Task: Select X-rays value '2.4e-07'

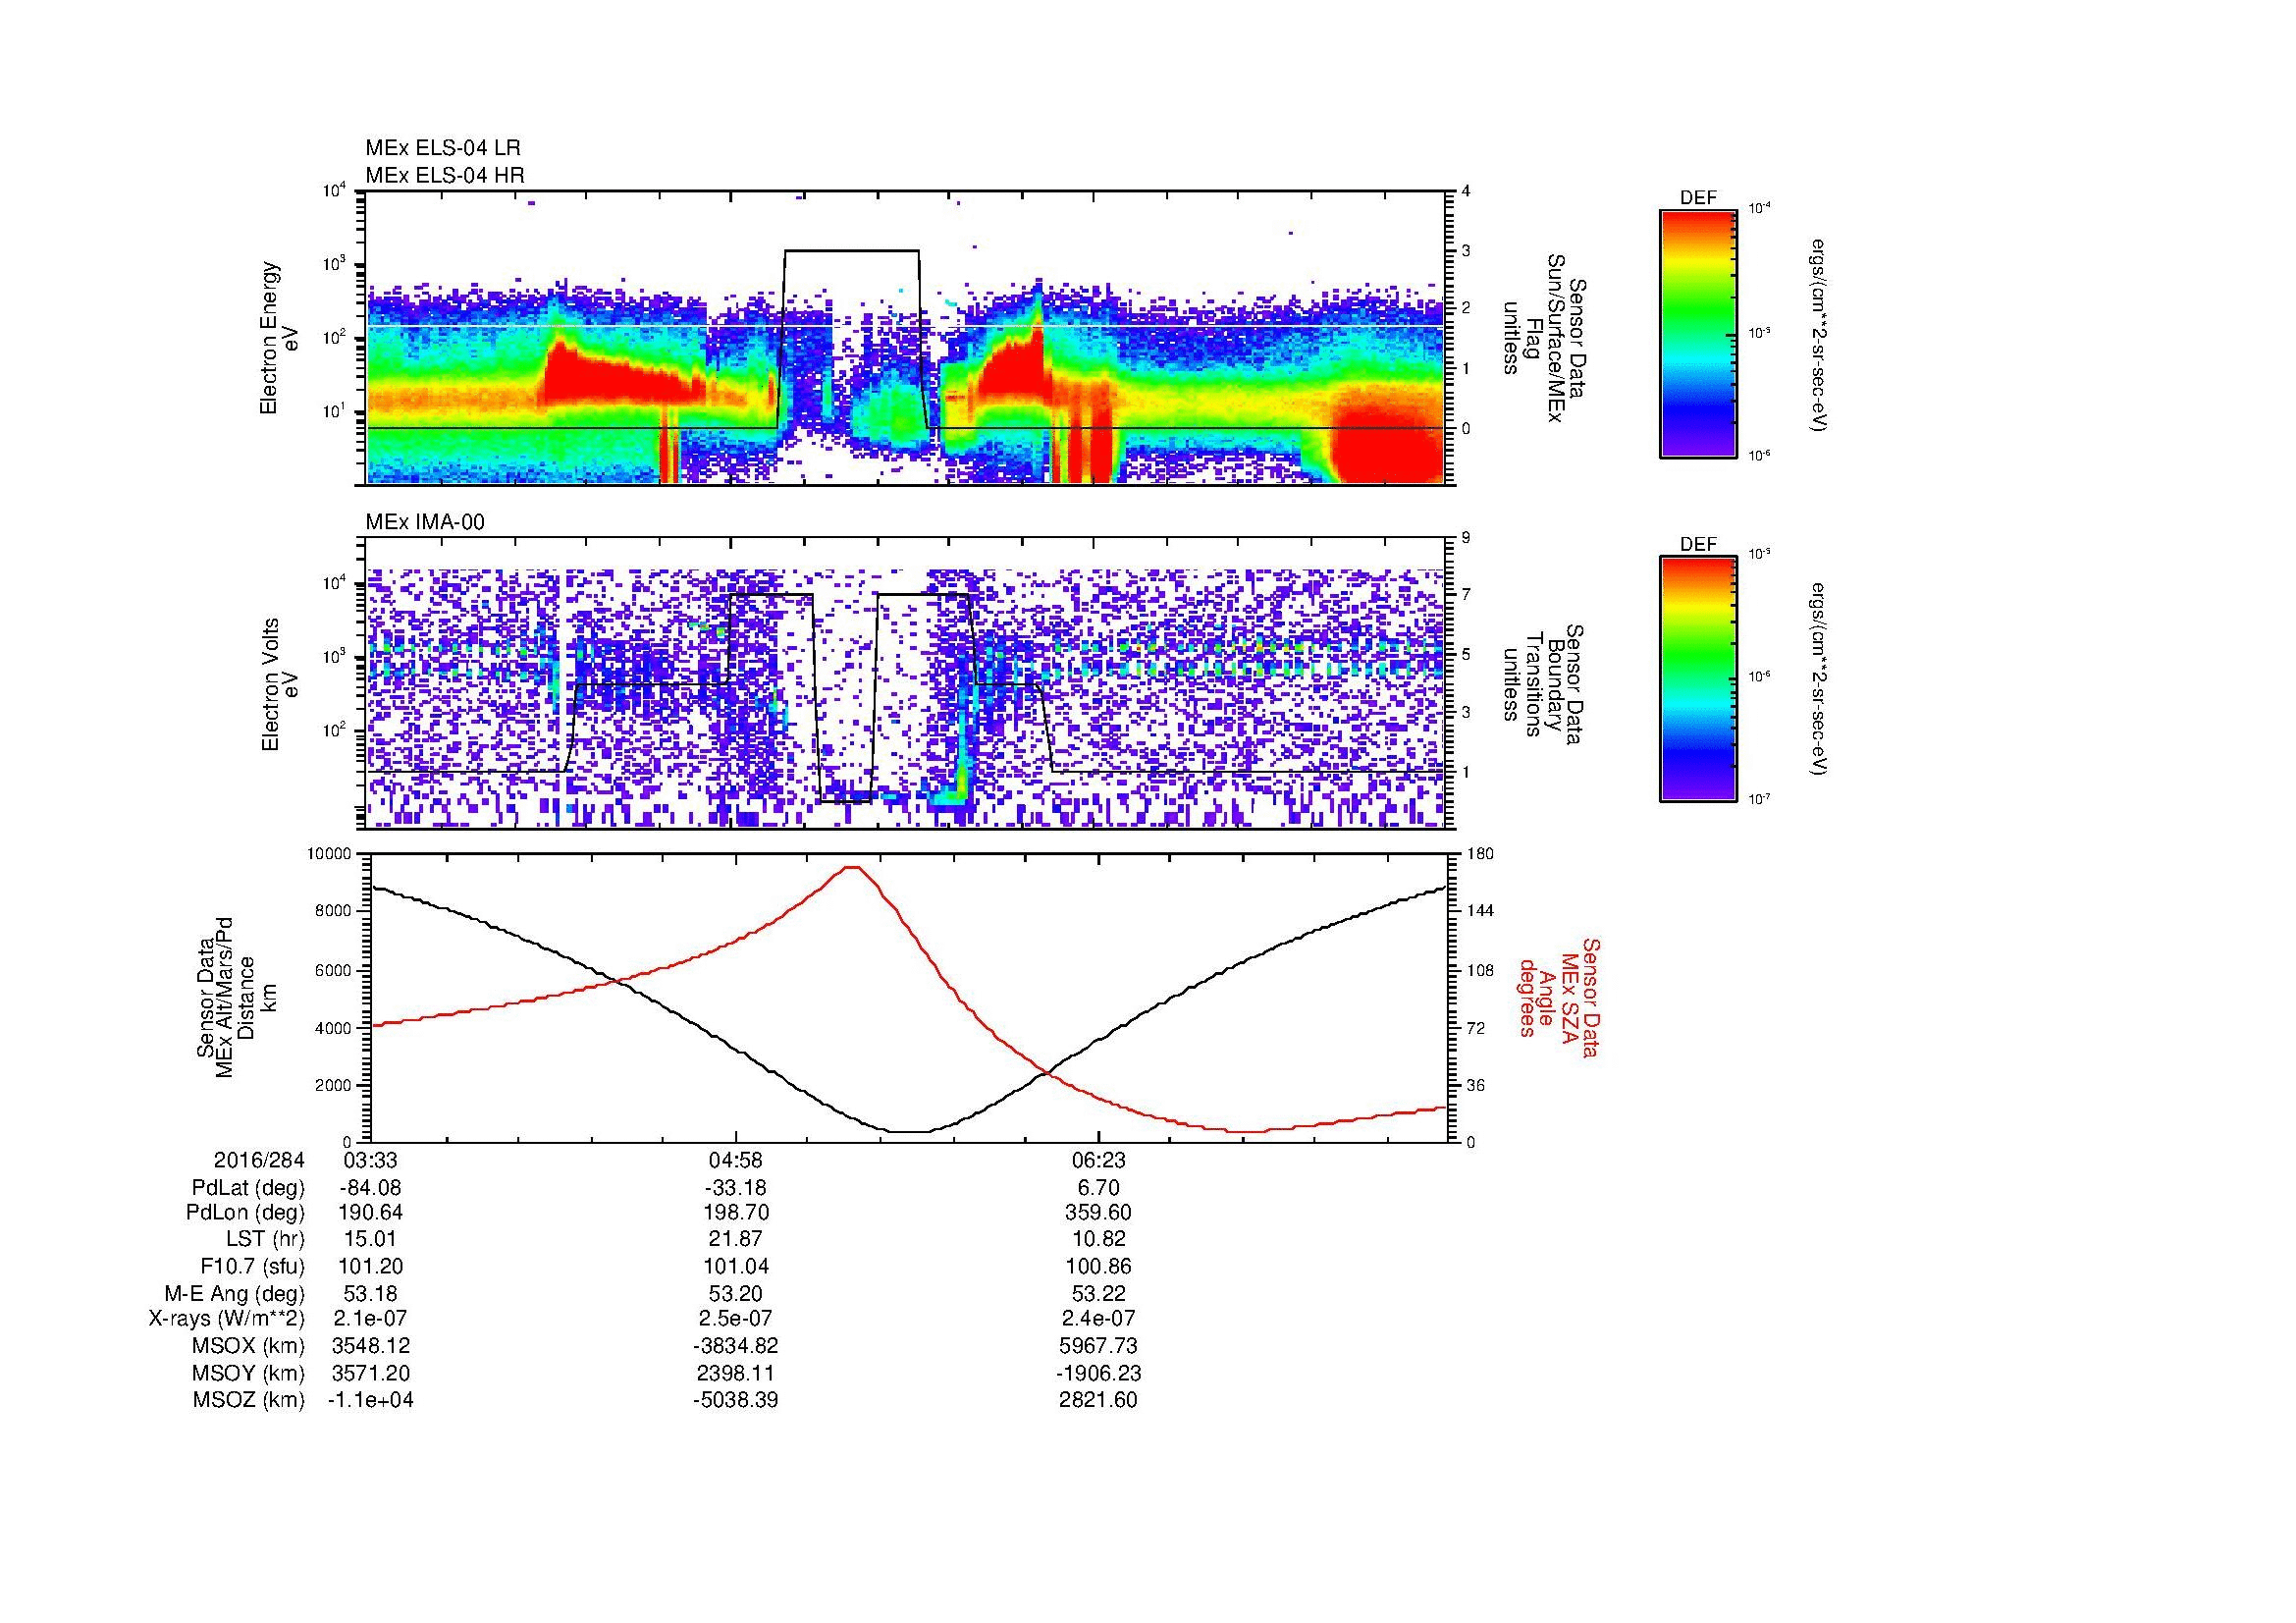Action: (x=1098, y=1319)
